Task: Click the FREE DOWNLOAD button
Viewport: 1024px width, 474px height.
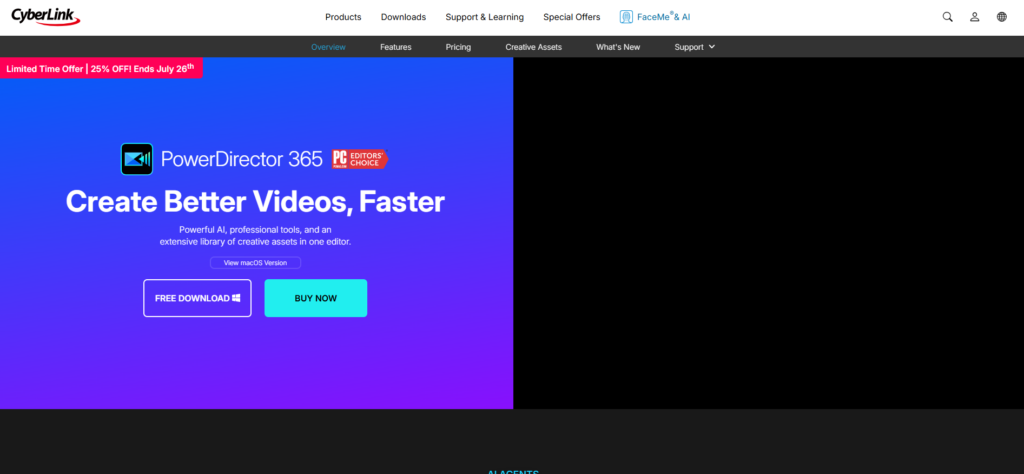Action: (x=197, y=298)
